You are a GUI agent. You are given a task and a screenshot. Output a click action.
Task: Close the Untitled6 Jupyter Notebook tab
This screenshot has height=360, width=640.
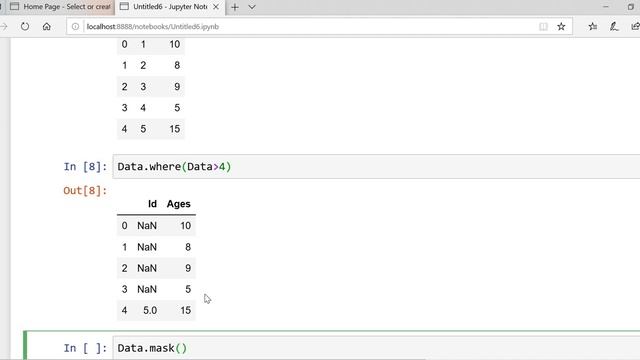point(216,7)
